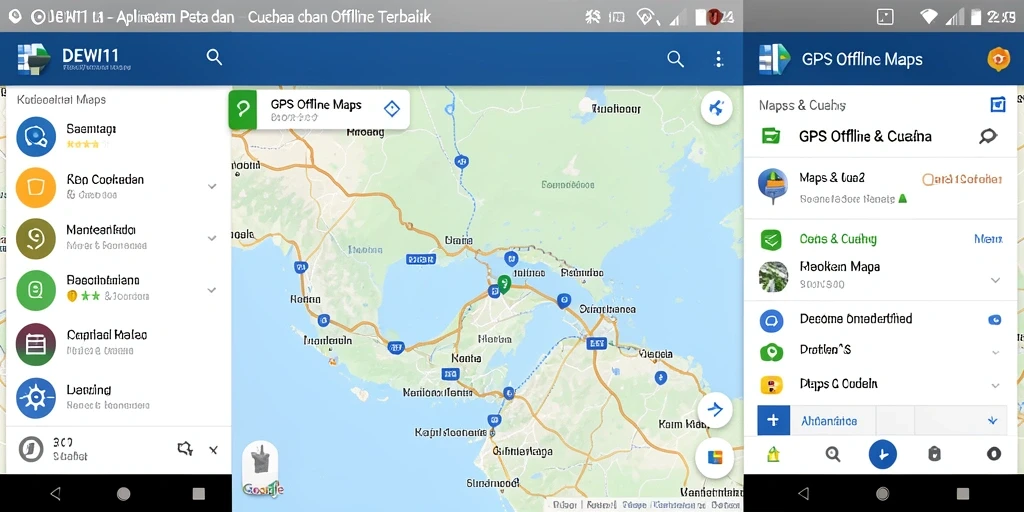Tap clipboard icon in right panel bottom navigation
This screenshot has width=1024, height=512.
coord(935,454)
